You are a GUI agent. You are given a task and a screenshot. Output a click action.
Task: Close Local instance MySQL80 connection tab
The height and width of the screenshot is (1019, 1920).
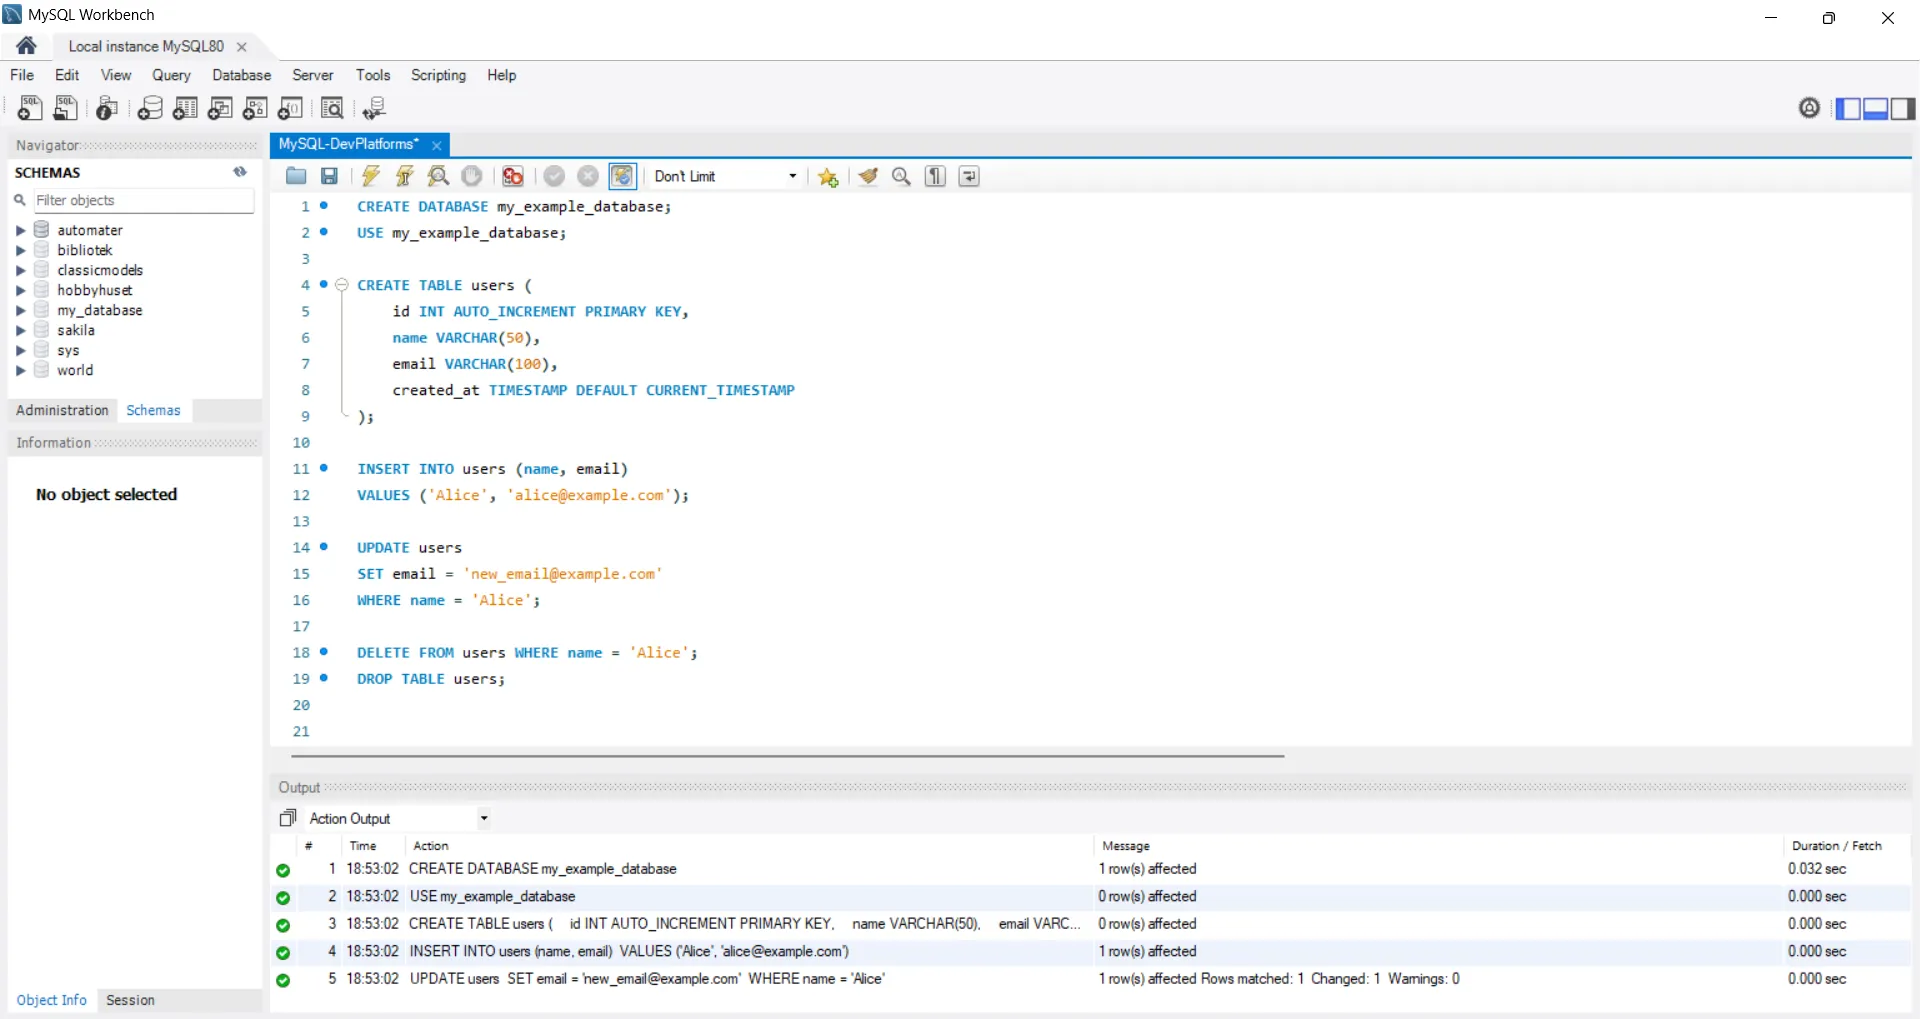242,47
